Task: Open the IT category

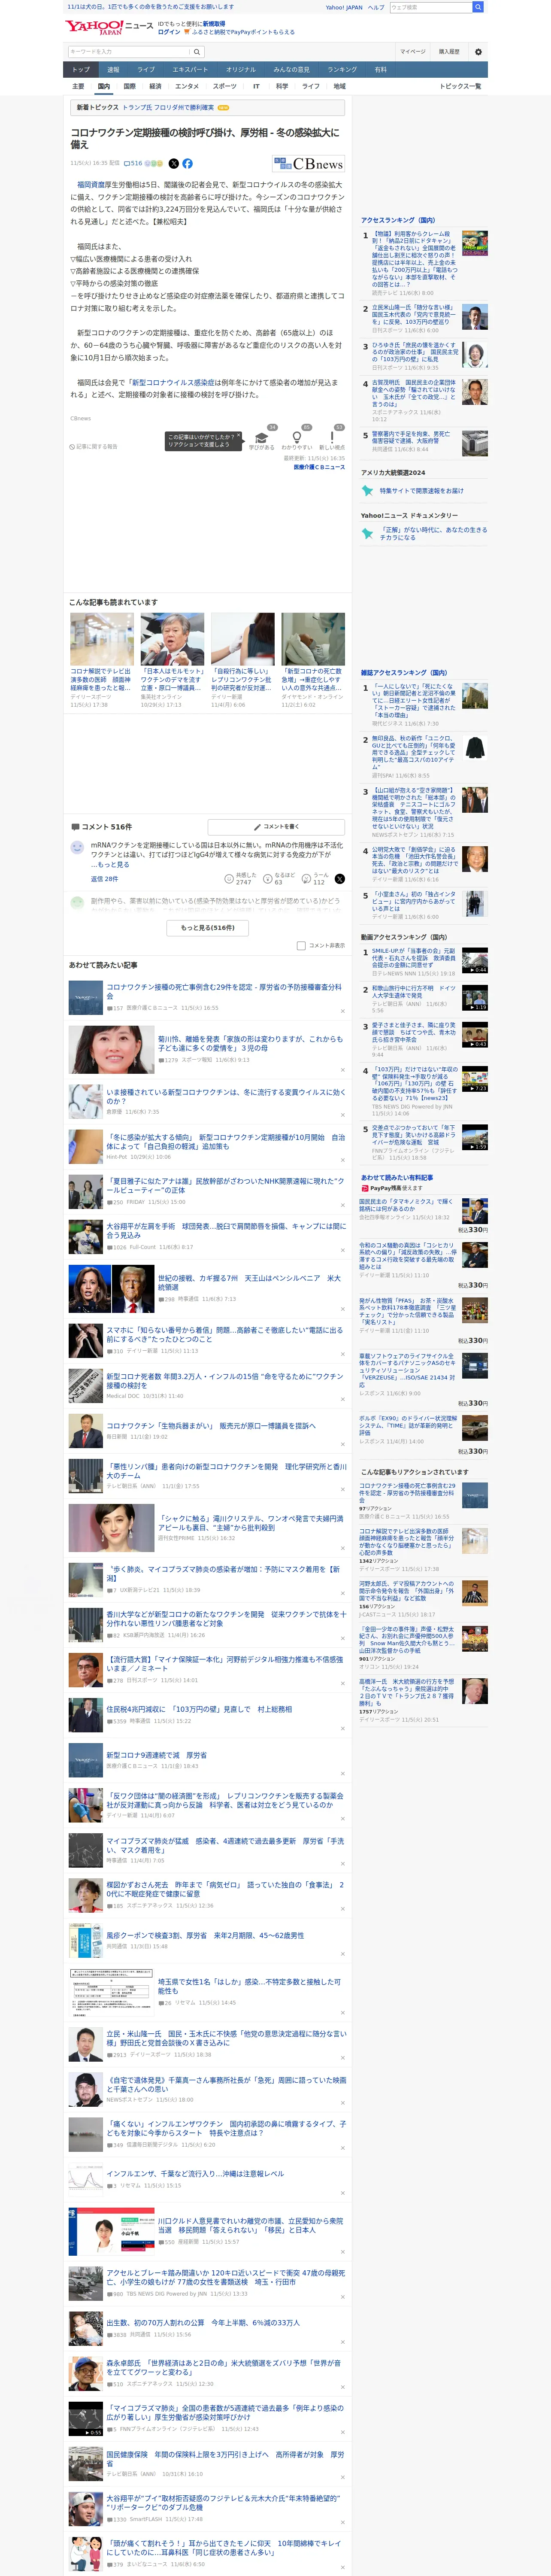Action: (x=256, y=86)
